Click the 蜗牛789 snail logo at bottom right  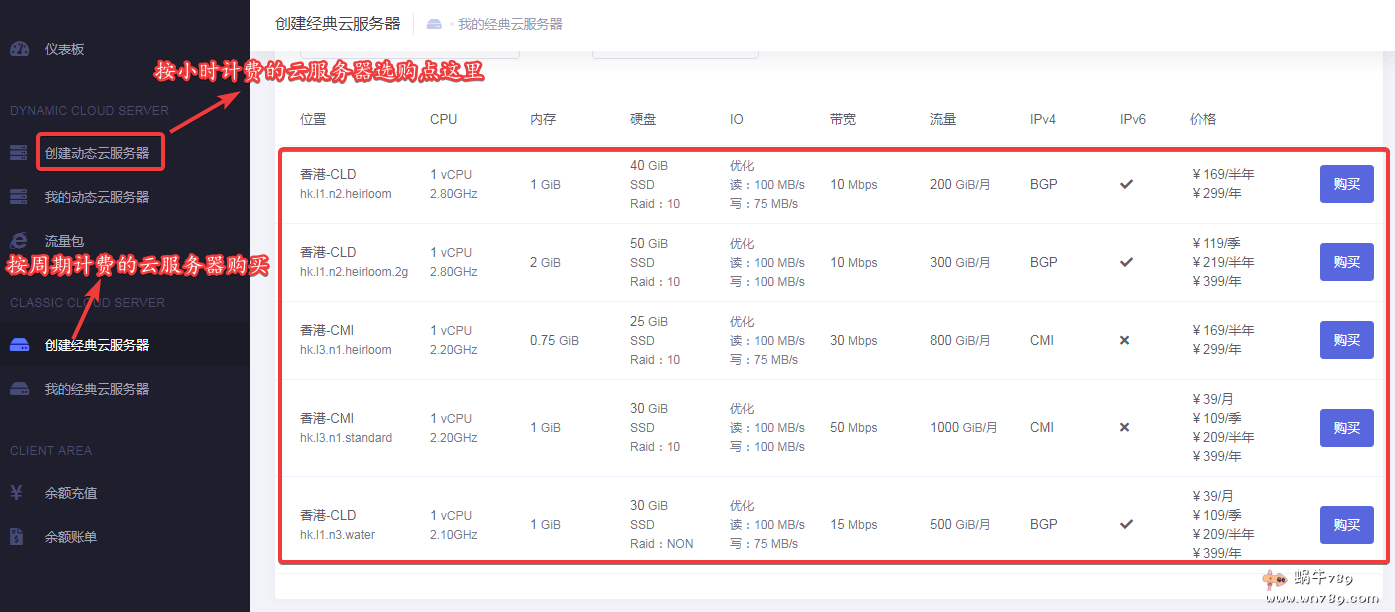coord(1275,578)
